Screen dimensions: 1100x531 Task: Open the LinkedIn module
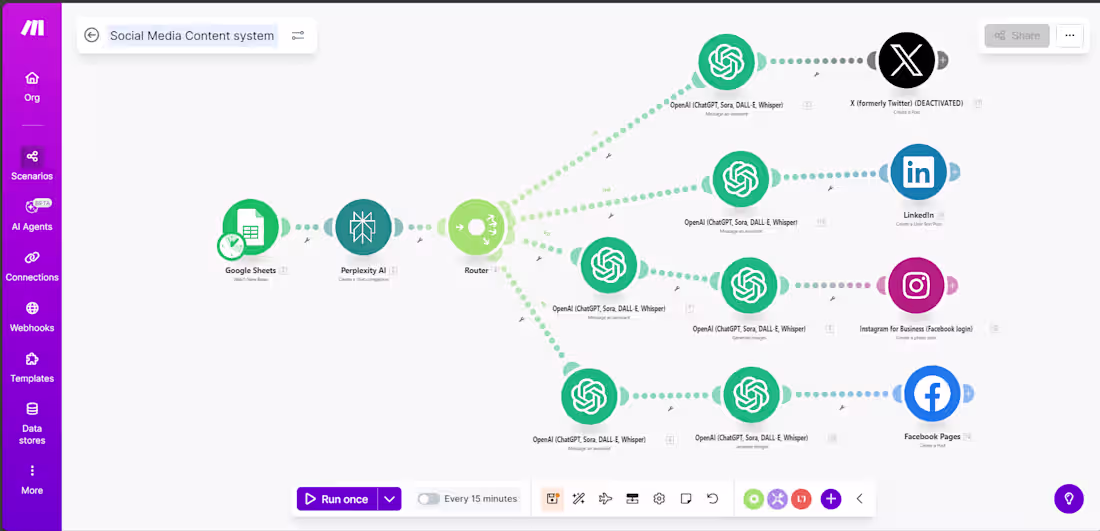click(918, 173)
